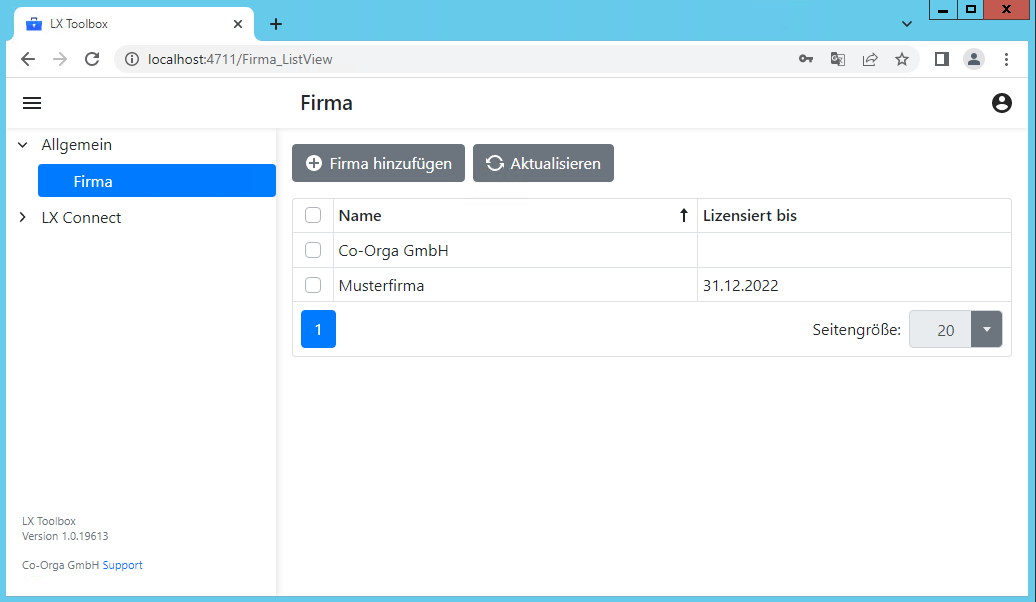
Task: Click the translate page icon
Action: click(837, 59)
